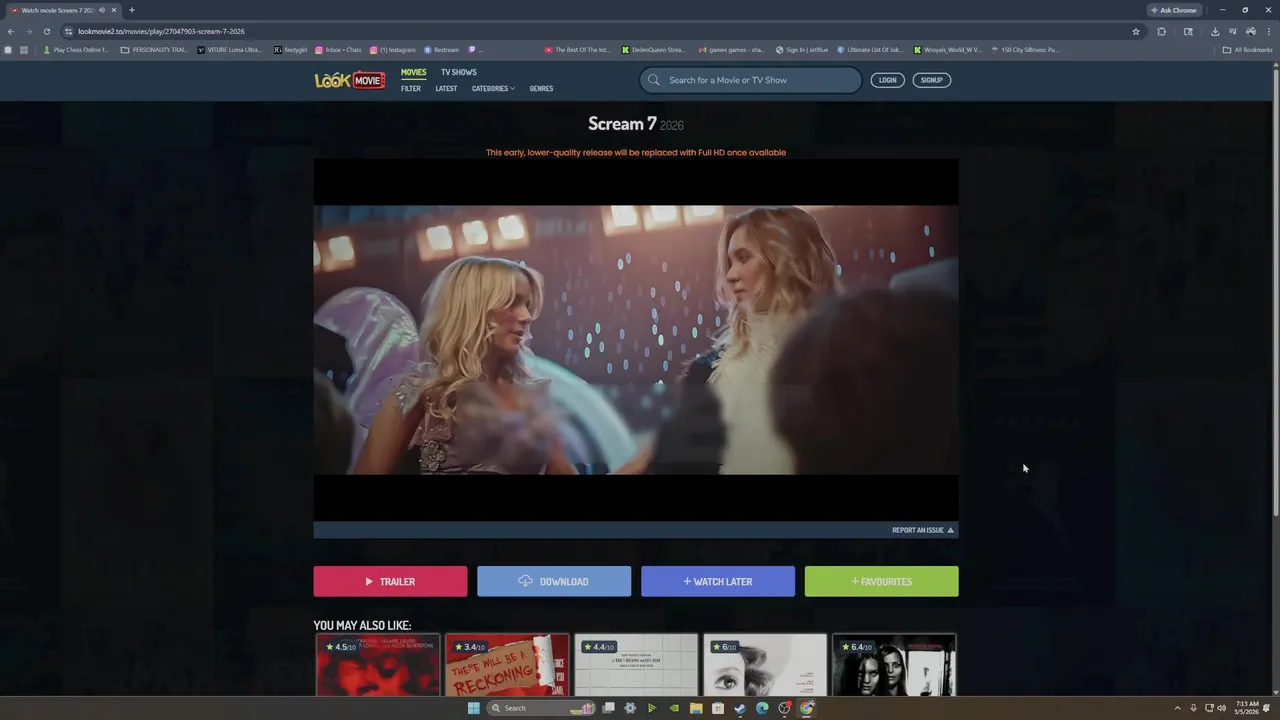Click the Download button
The height and width of the screenshot is (720, 1280).
click(554, 581)
